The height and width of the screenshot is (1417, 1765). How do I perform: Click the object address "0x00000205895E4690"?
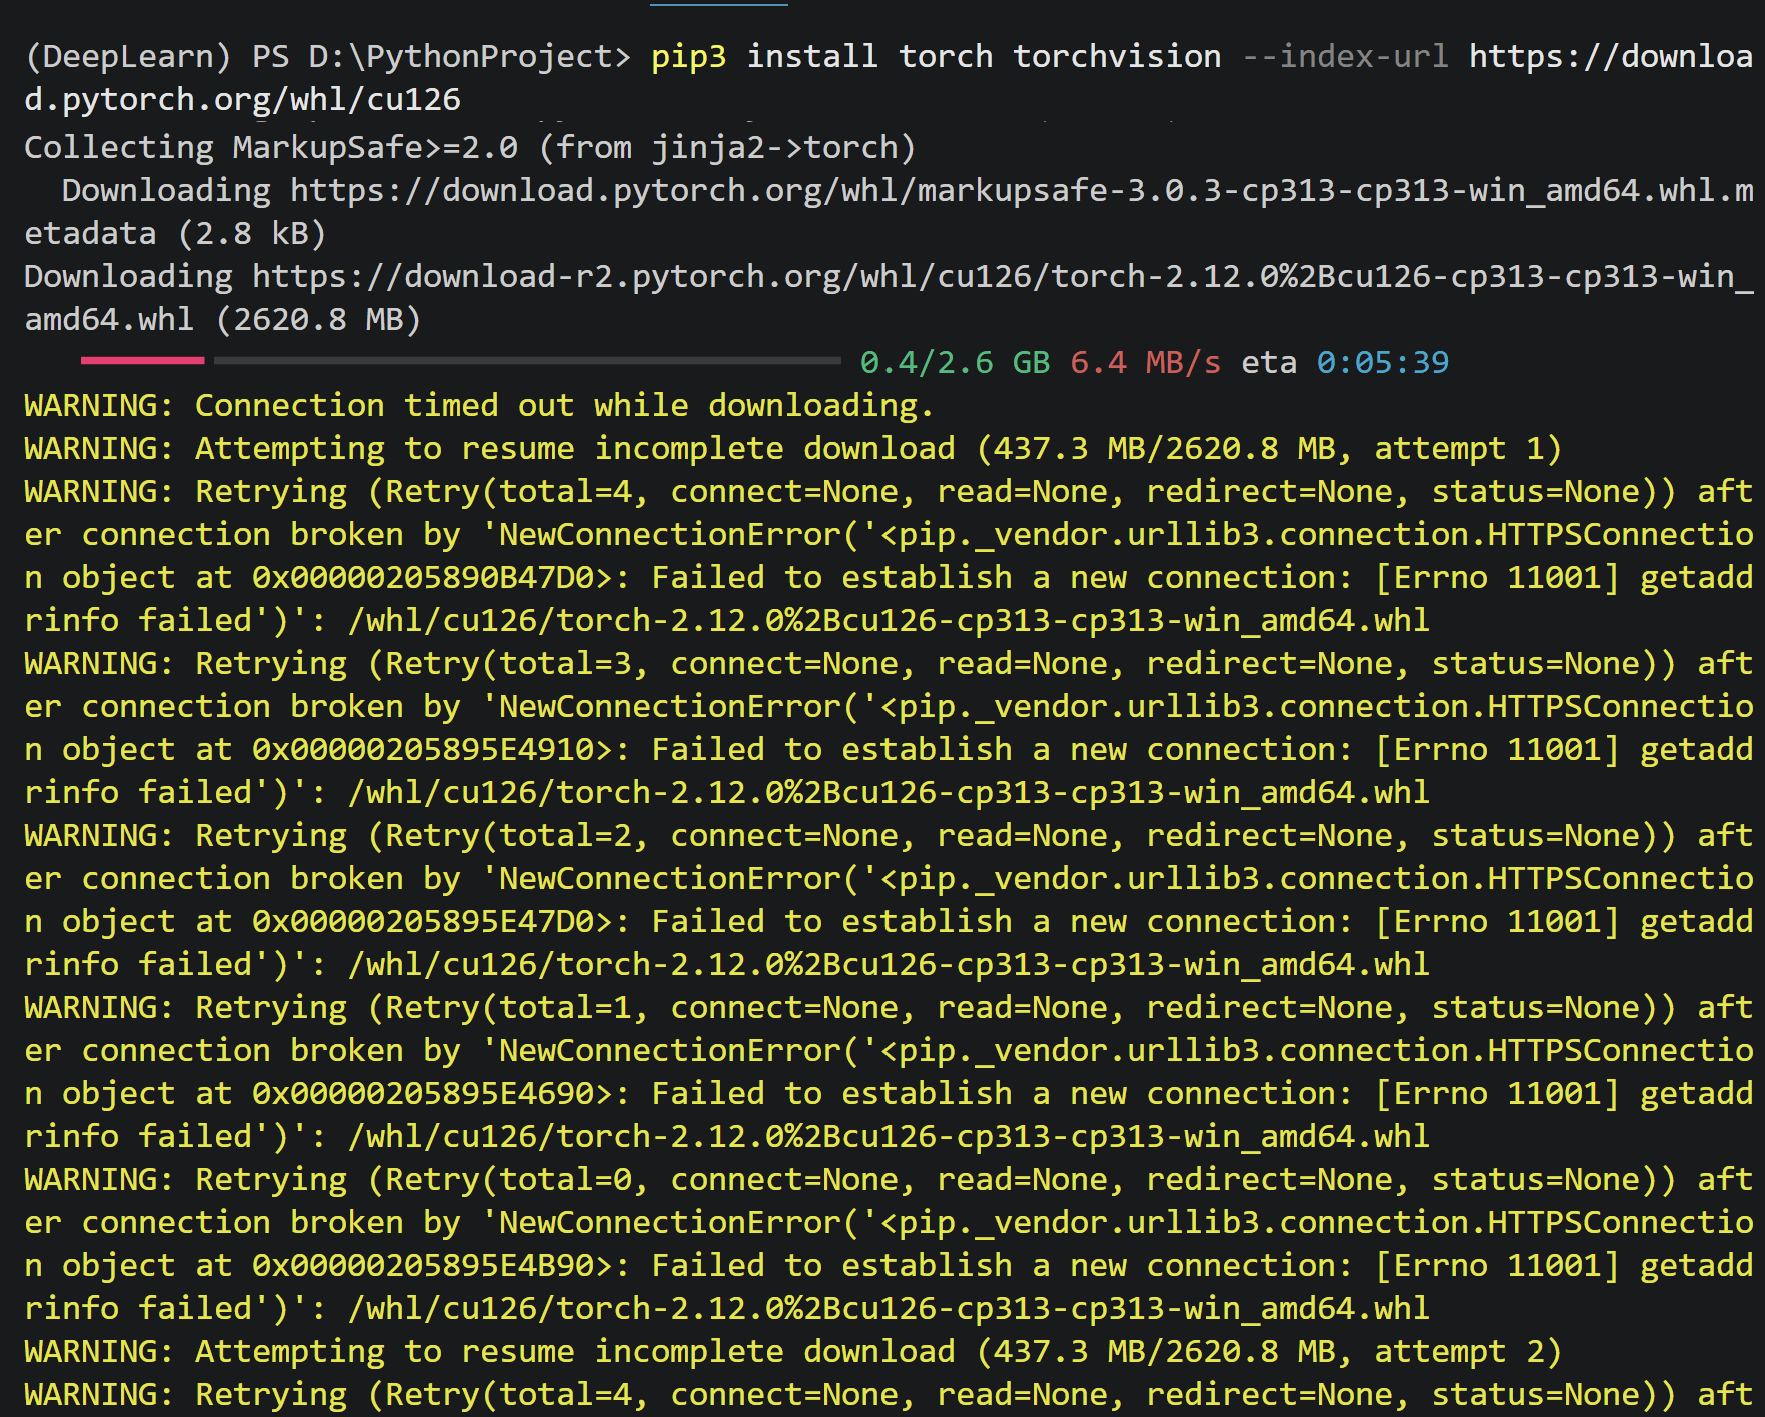coord(423,1094)
